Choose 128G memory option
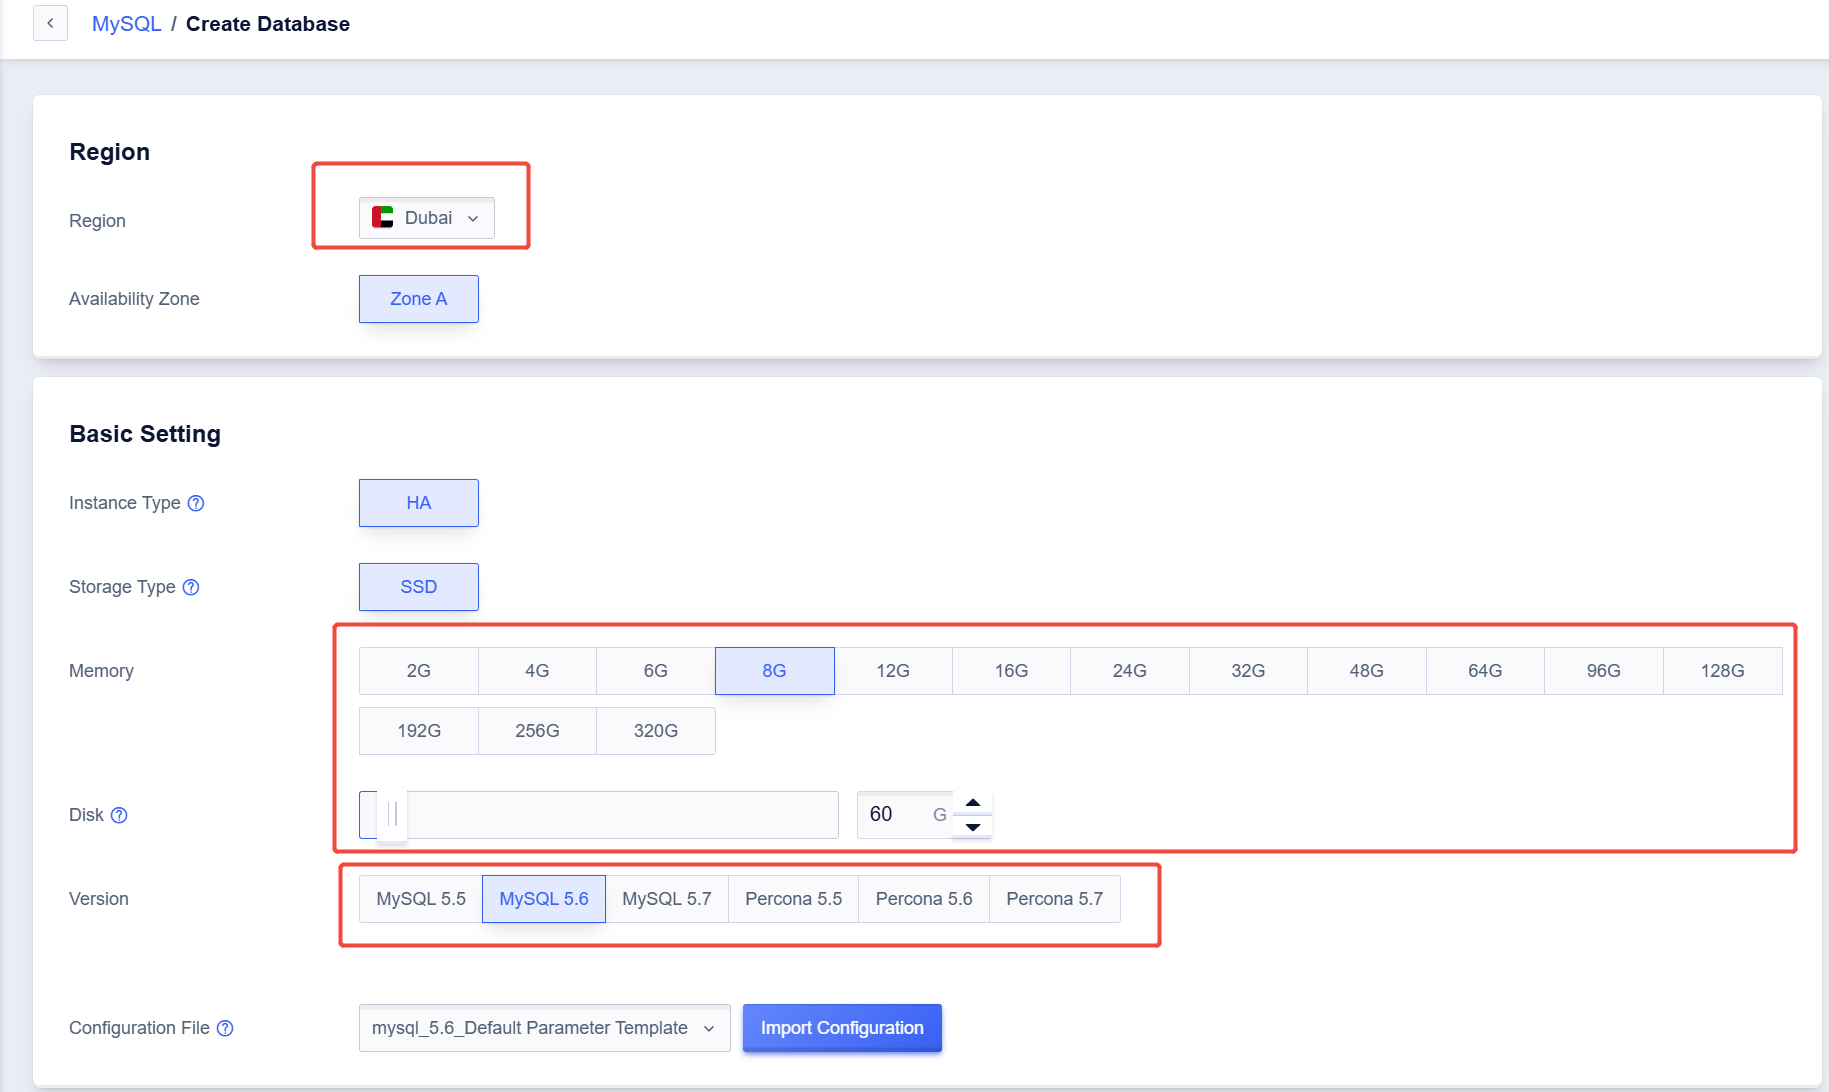The height and width of the screenshot is (1092, 1829). point(1723,671)
